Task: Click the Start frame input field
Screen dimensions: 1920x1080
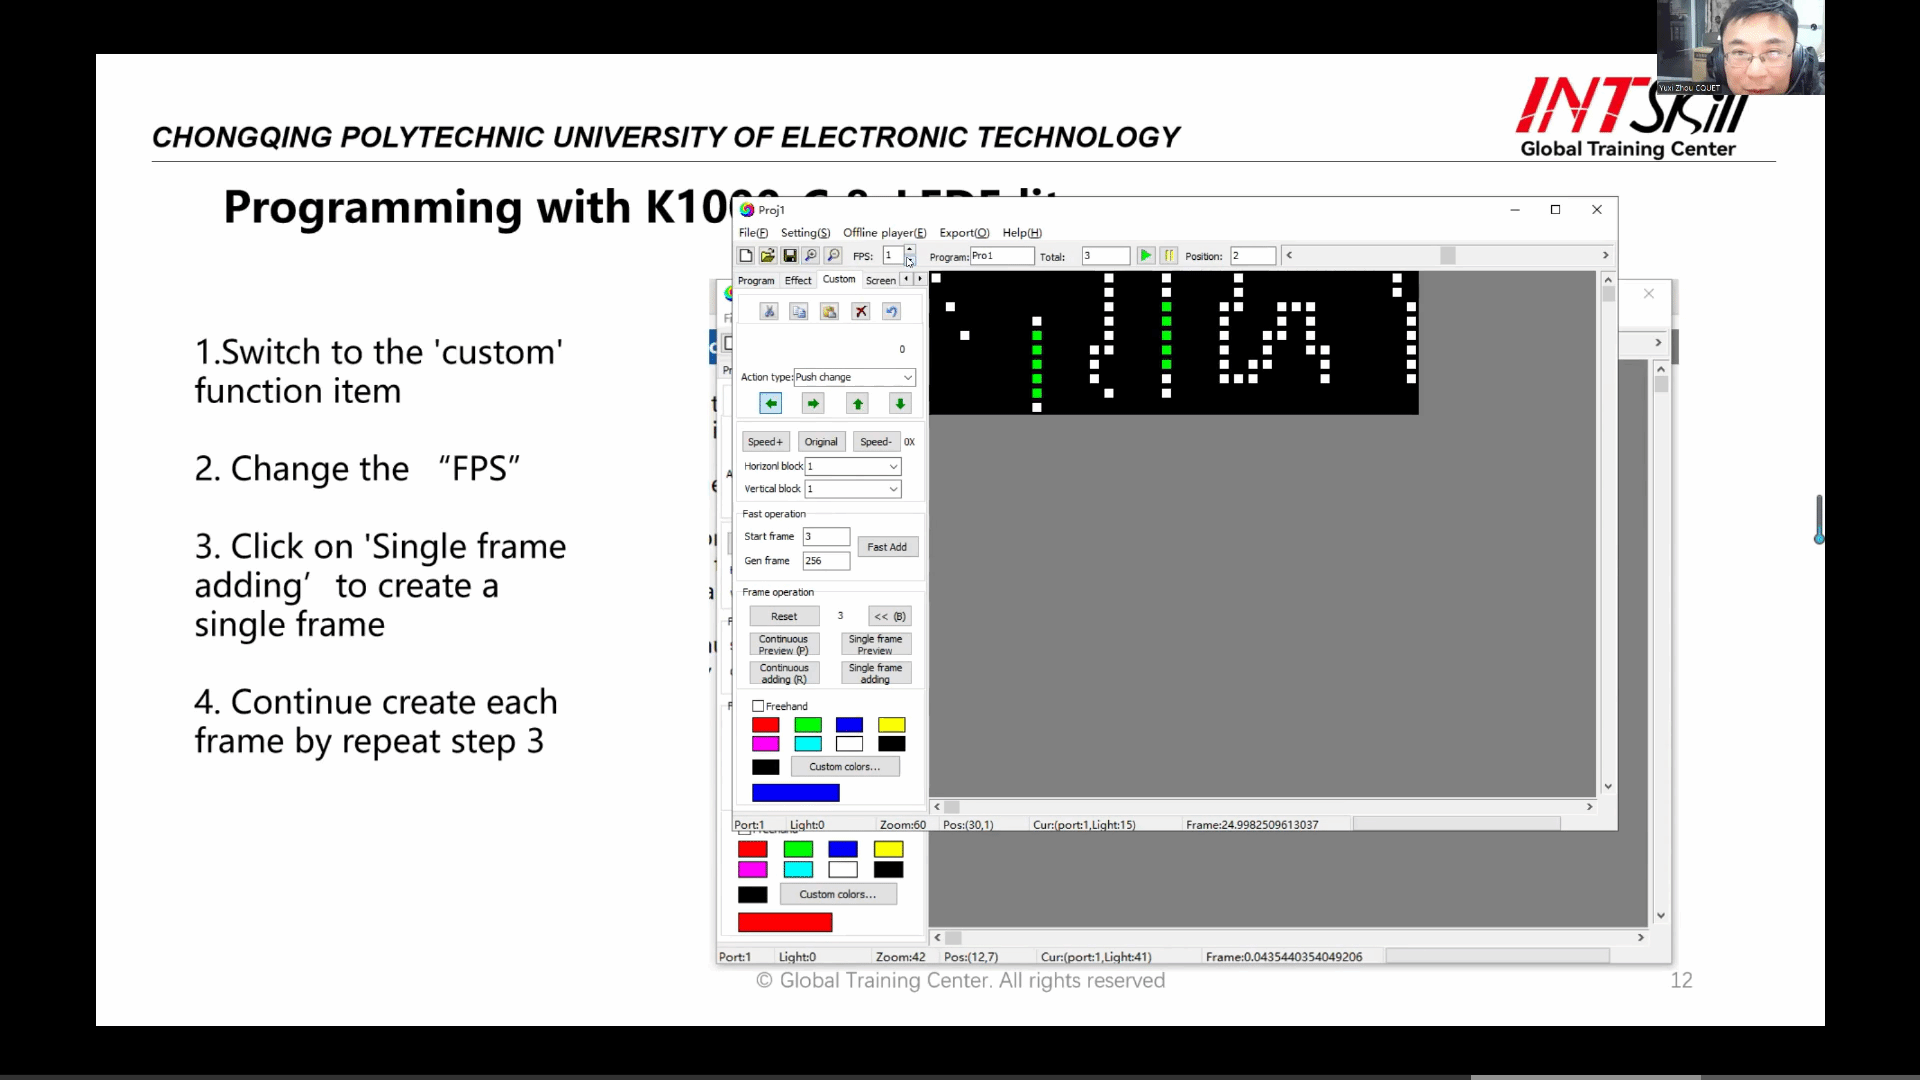Action: click(826, 537)
